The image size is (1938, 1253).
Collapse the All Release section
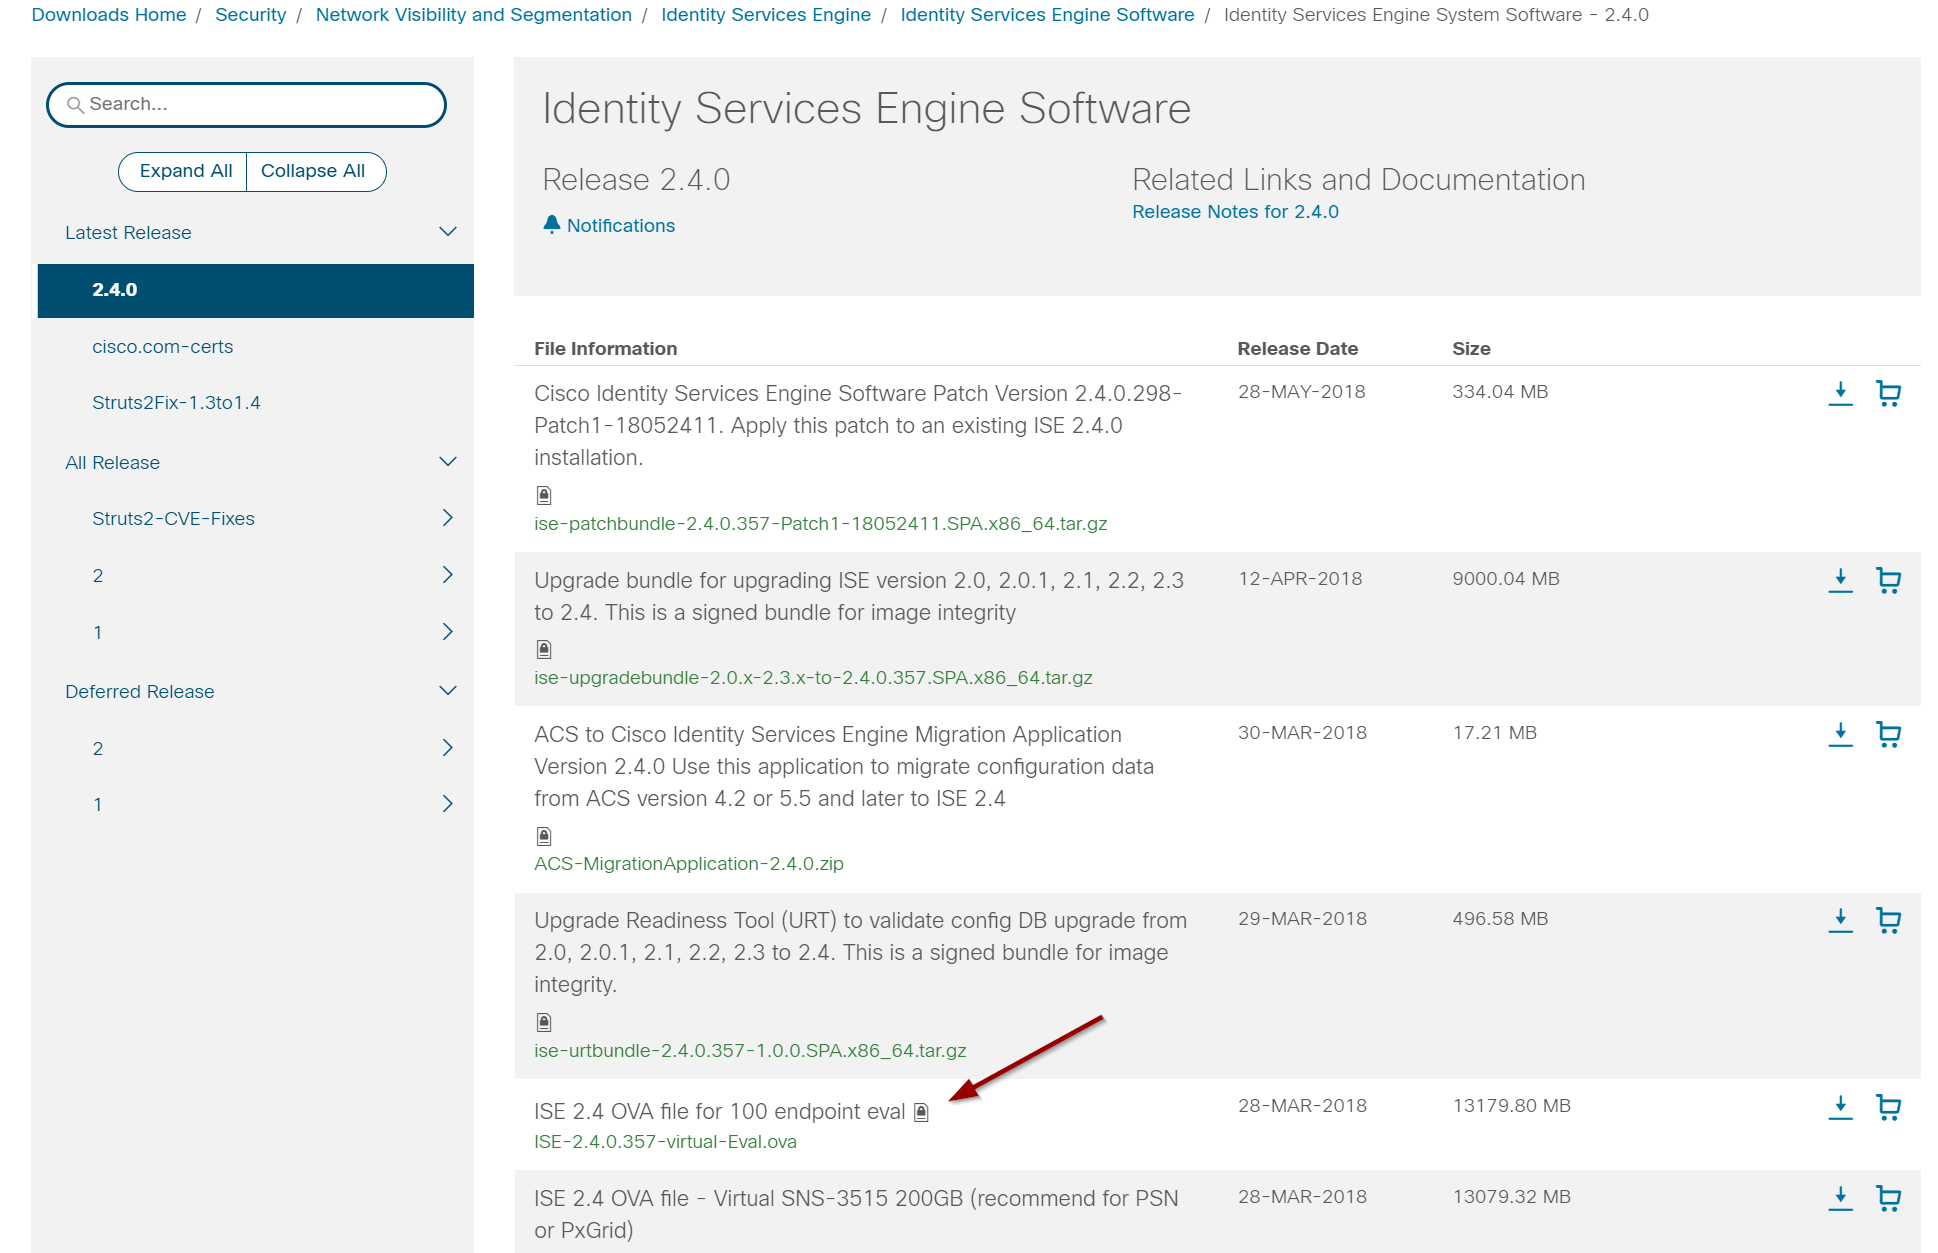click(448, 462)
